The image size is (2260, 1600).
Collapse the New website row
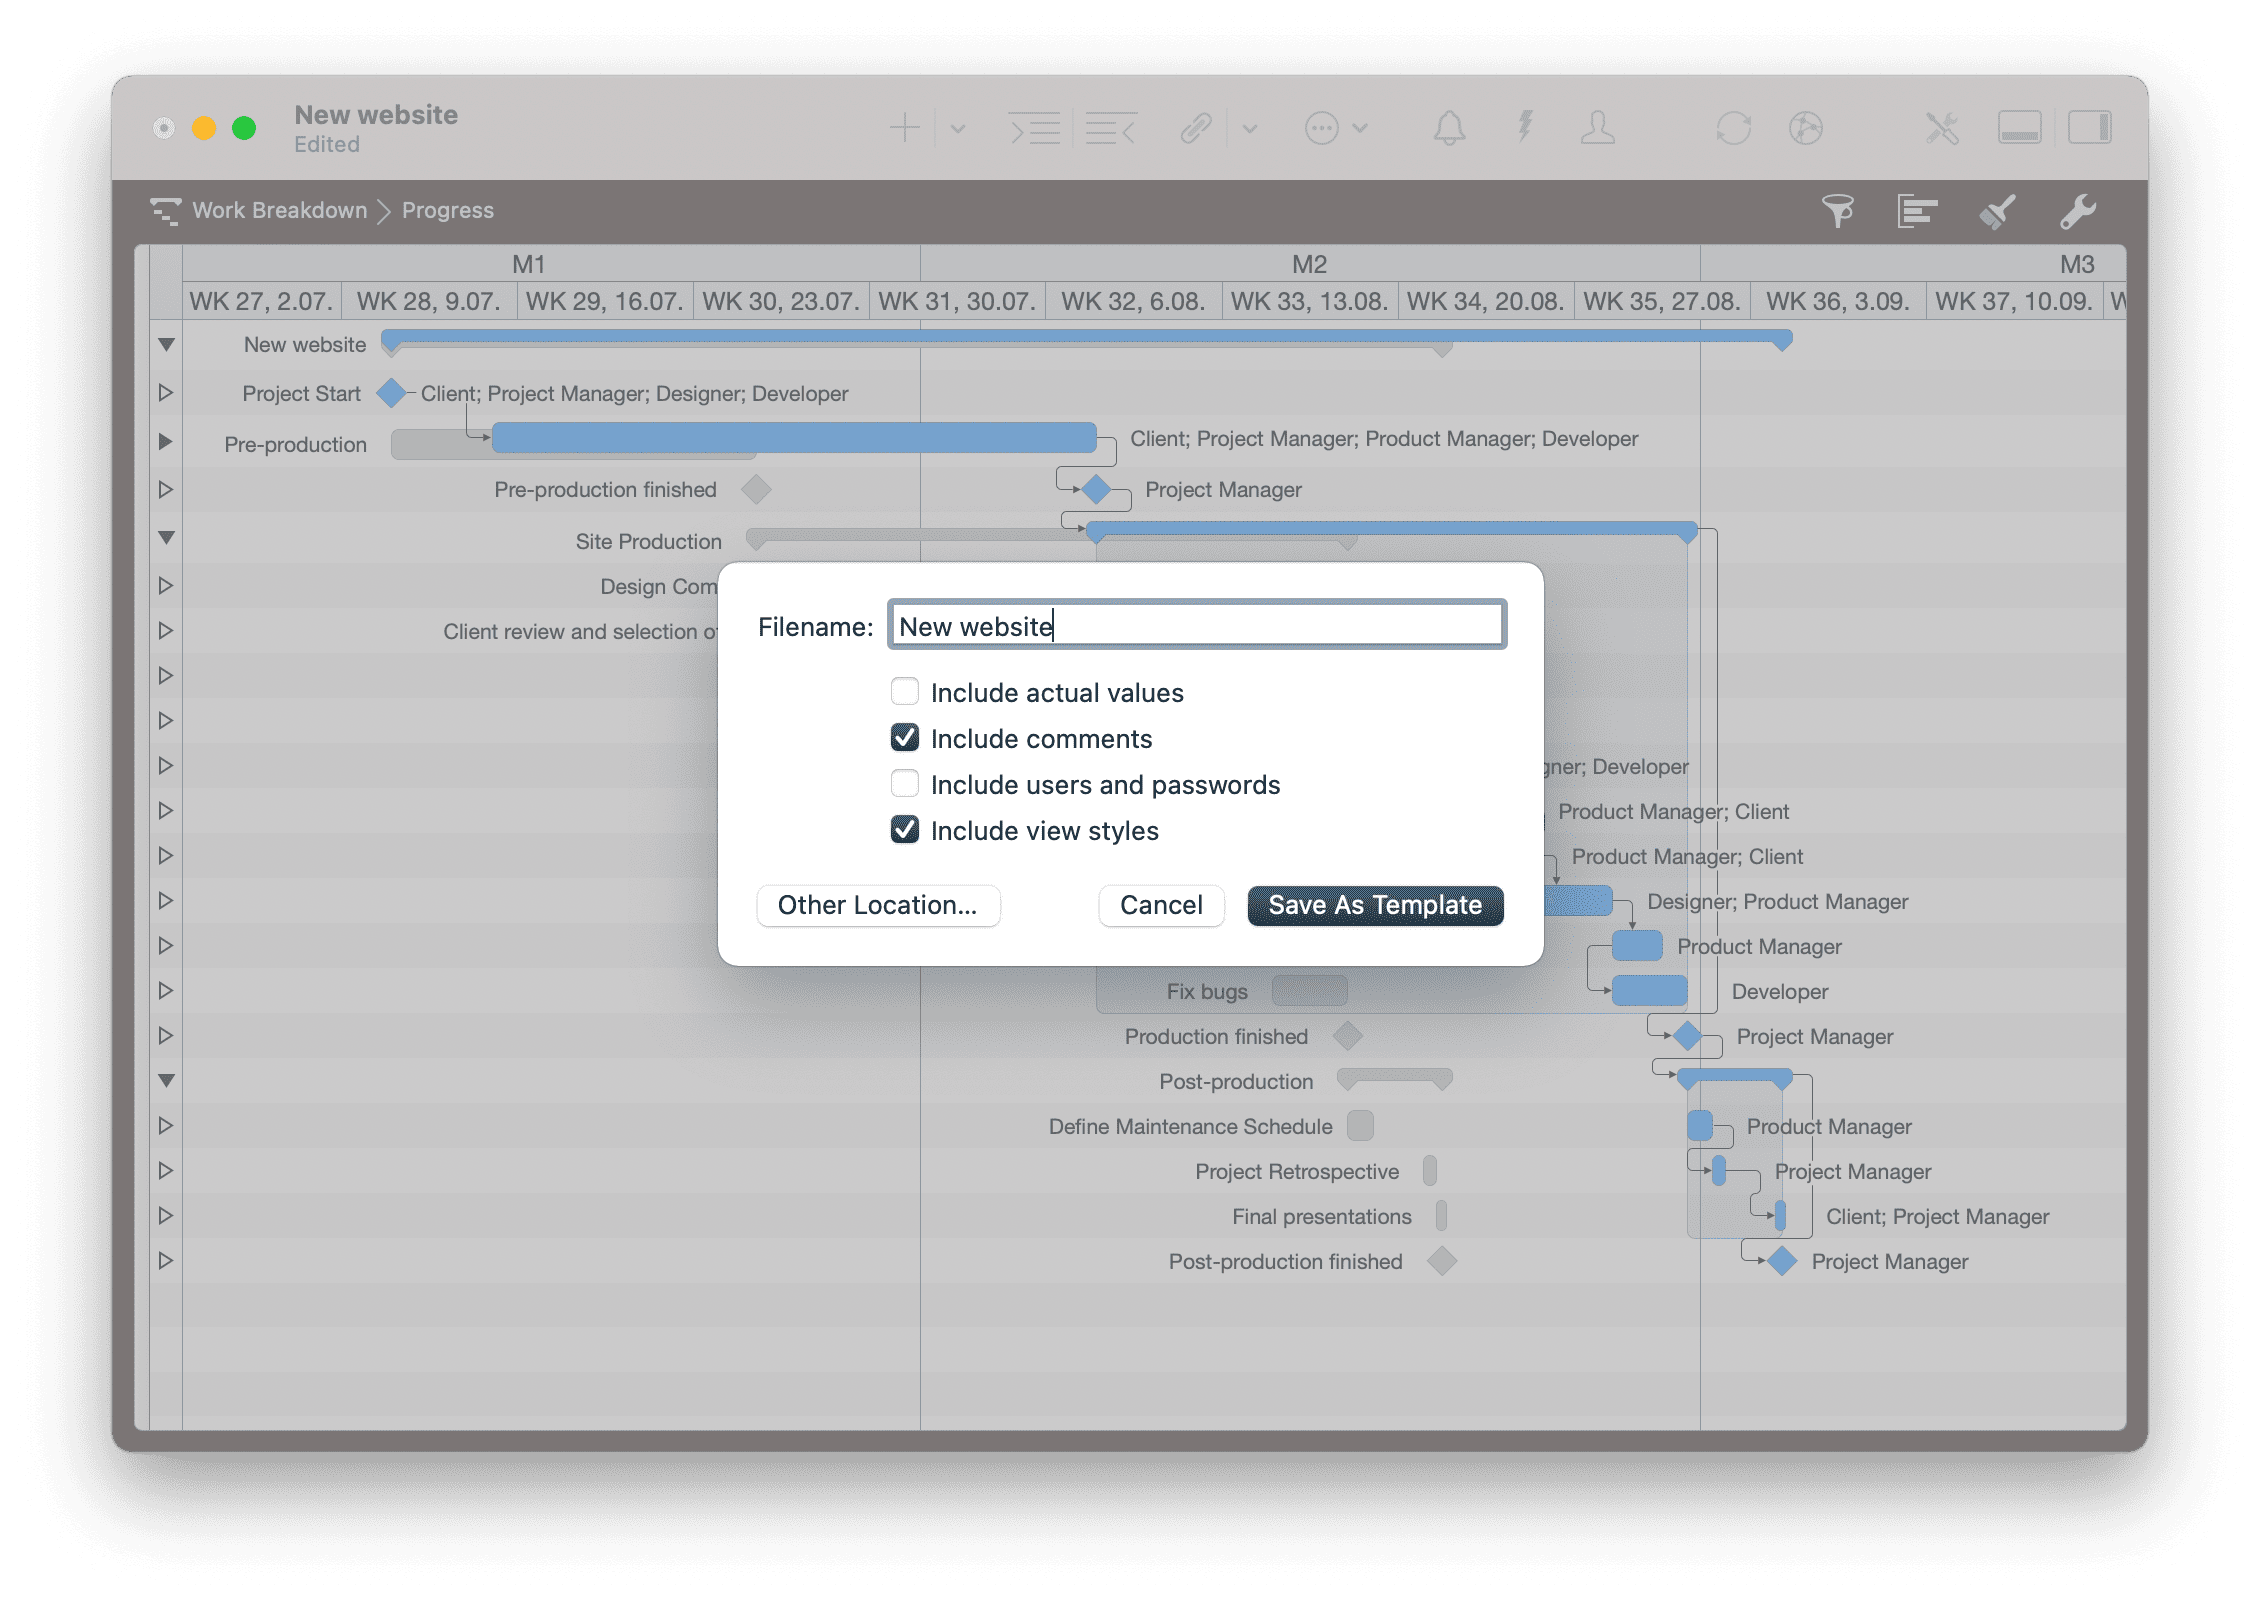pos(165,344)
